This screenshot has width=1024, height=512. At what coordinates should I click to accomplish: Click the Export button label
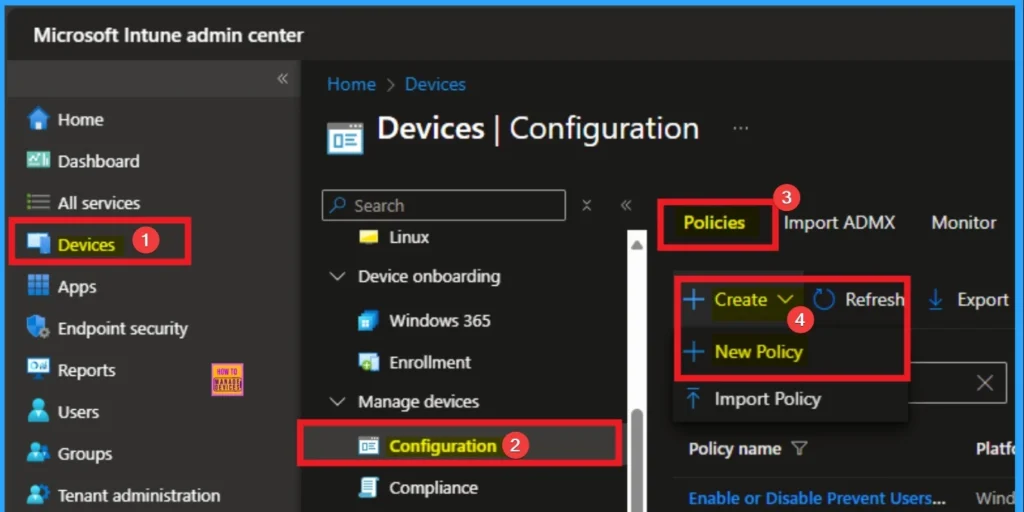coord(983,300)
